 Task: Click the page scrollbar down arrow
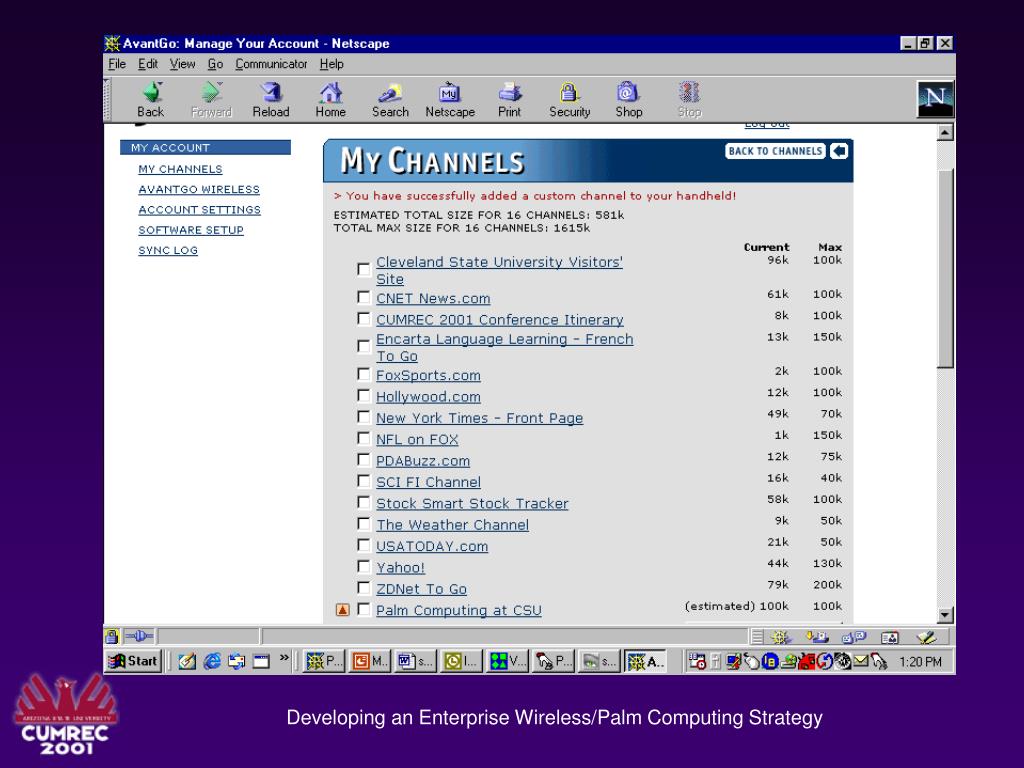[x=945, y=615]
